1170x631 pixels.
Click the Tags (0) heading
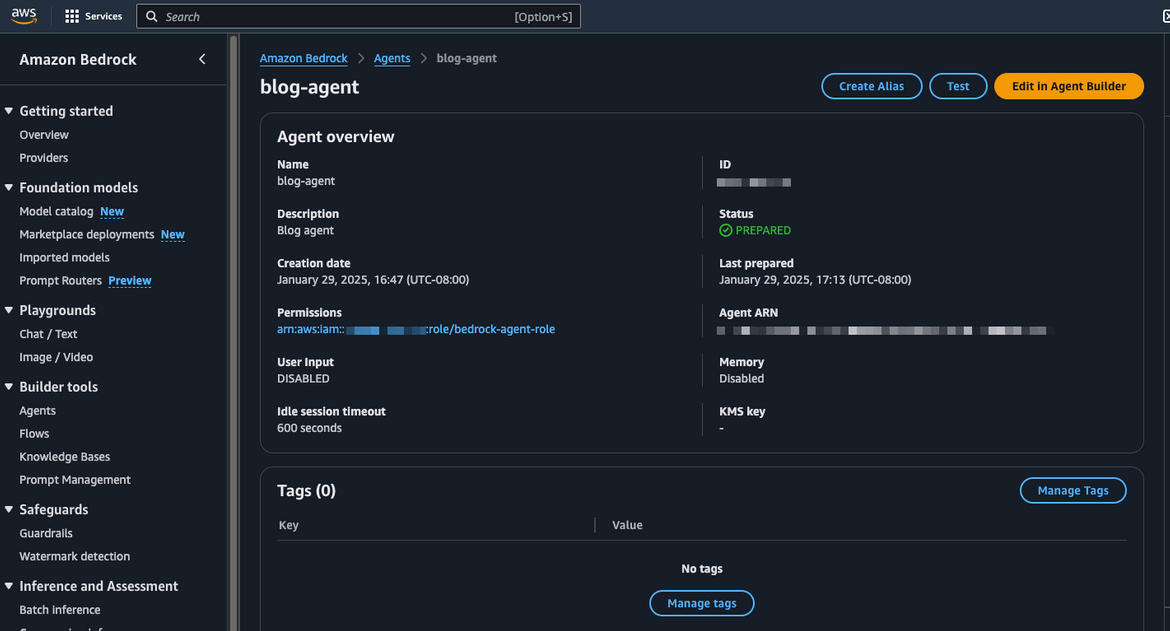(x=307, y=491)
